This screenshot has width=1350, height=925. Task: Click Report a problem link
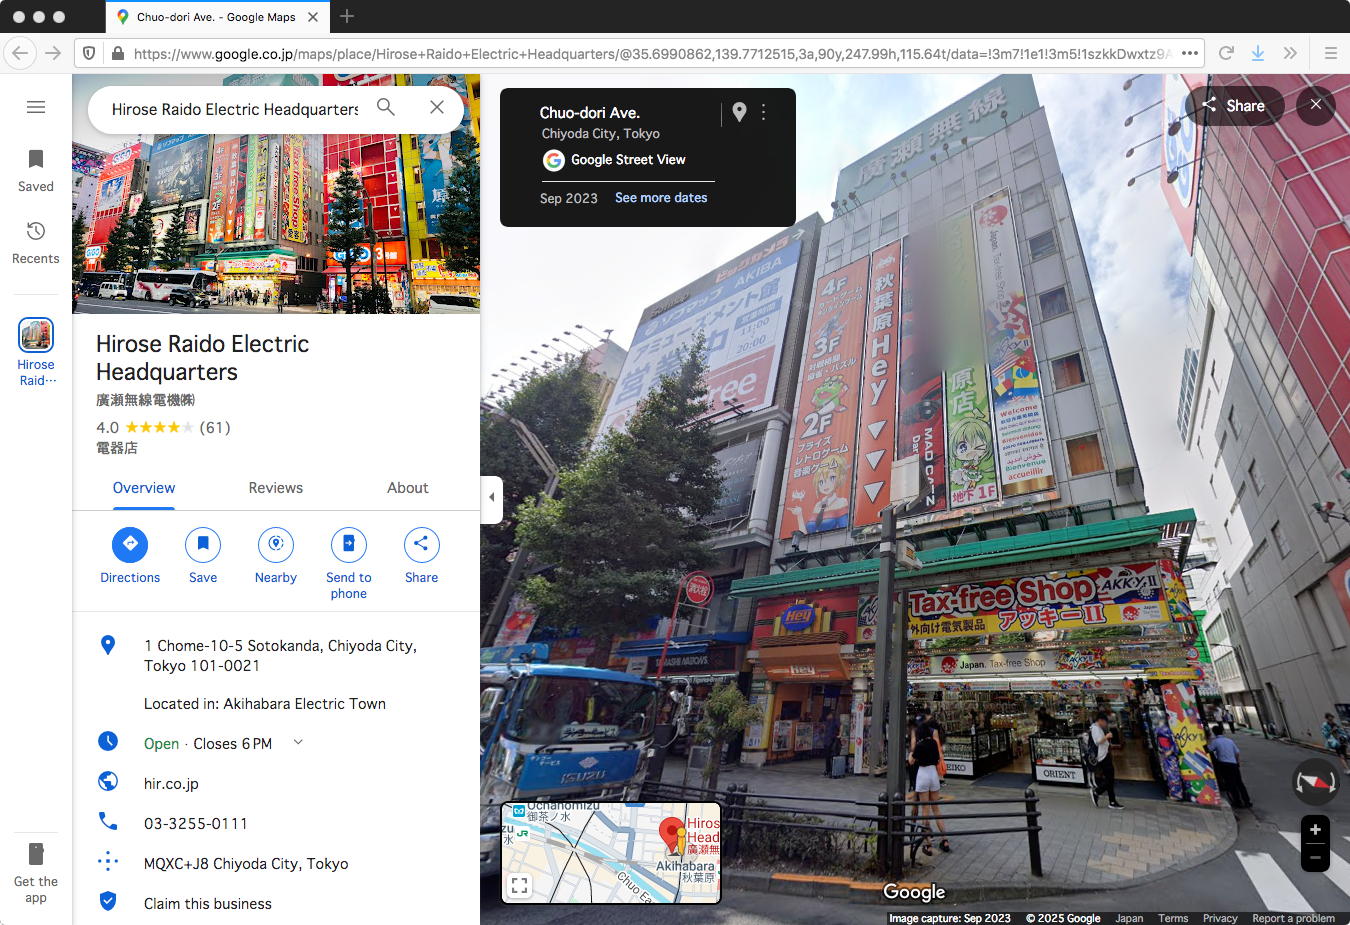(1293, 918)
